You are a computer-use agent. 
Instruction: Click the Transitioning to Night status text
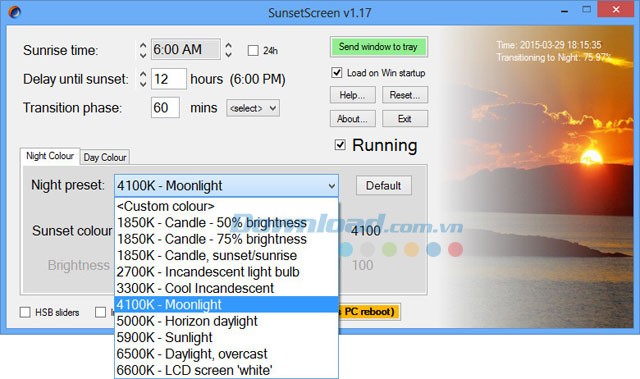tap(553, 58)
